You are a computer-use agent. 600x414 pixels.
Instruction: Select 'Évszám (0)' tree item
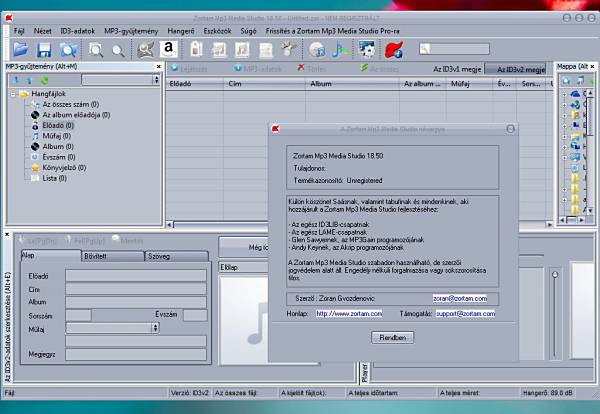59,157
